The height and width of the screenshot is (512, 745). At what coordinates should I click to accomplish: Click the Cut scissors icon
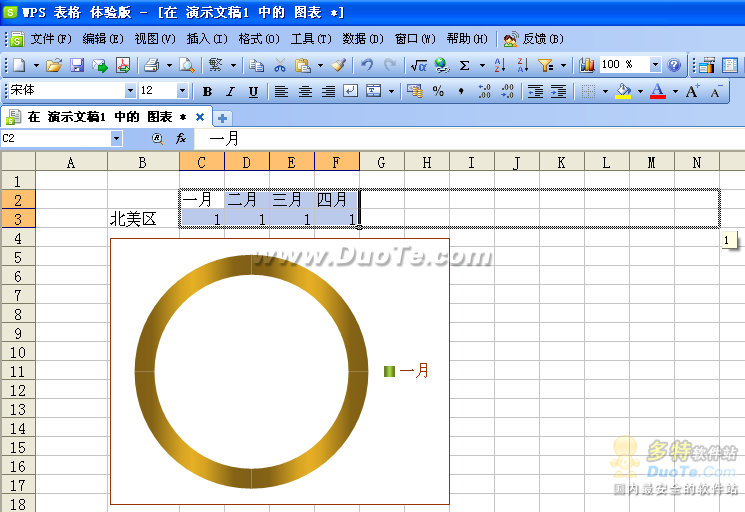tap(280, 65)
